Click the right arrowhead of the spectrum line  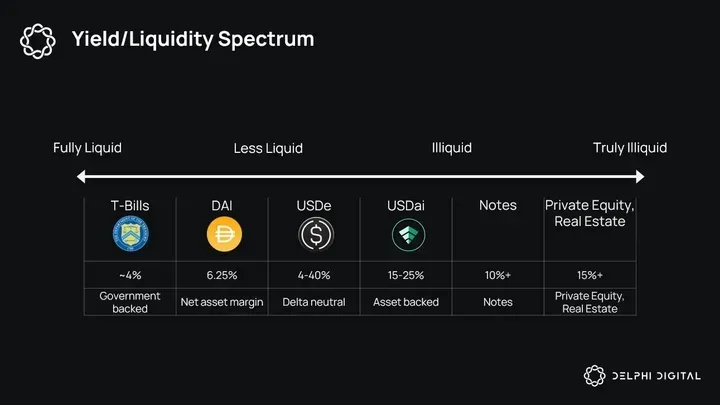tap(640, 176)
